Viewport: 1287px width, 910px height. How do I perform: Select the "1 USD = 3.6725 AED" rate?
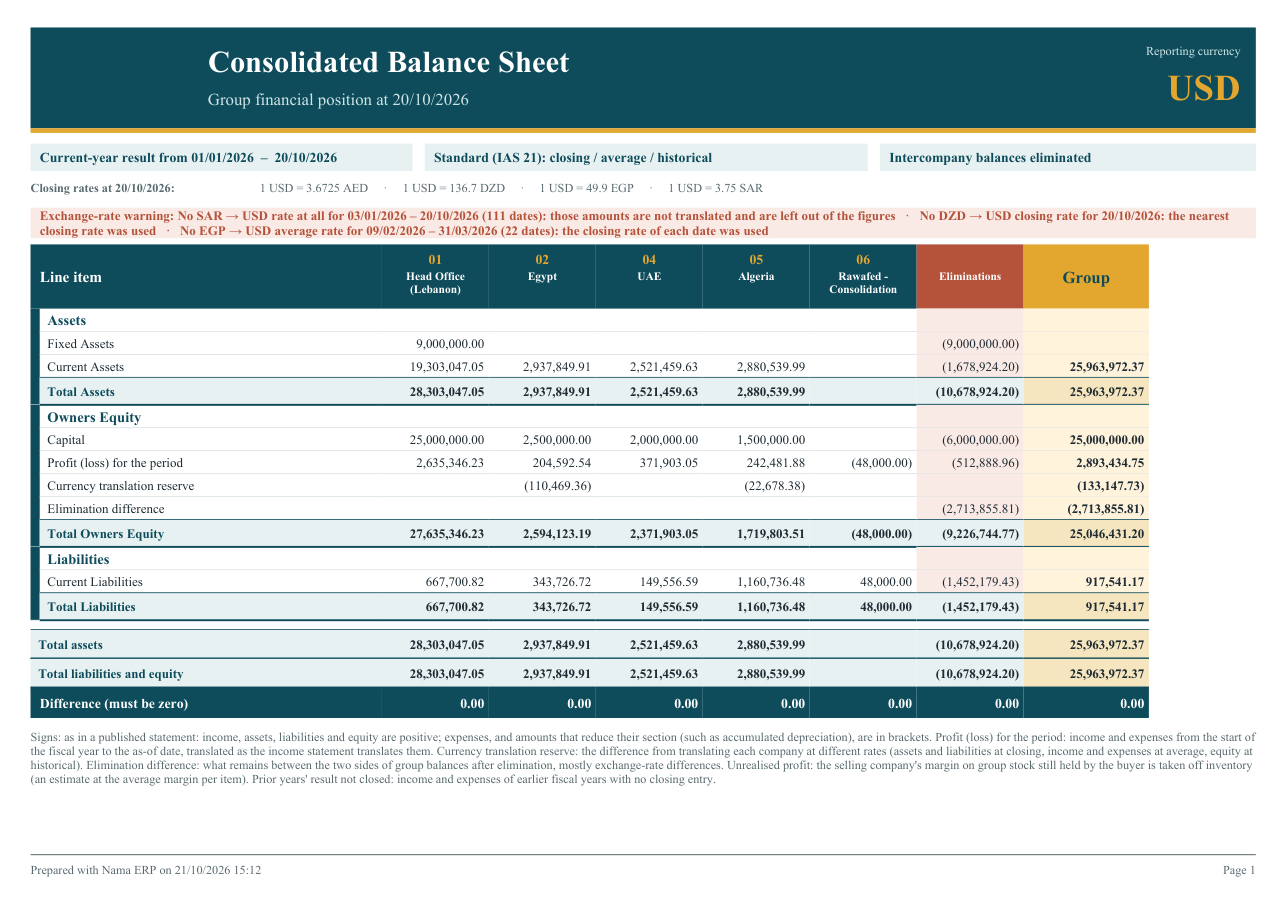point(314,188)
